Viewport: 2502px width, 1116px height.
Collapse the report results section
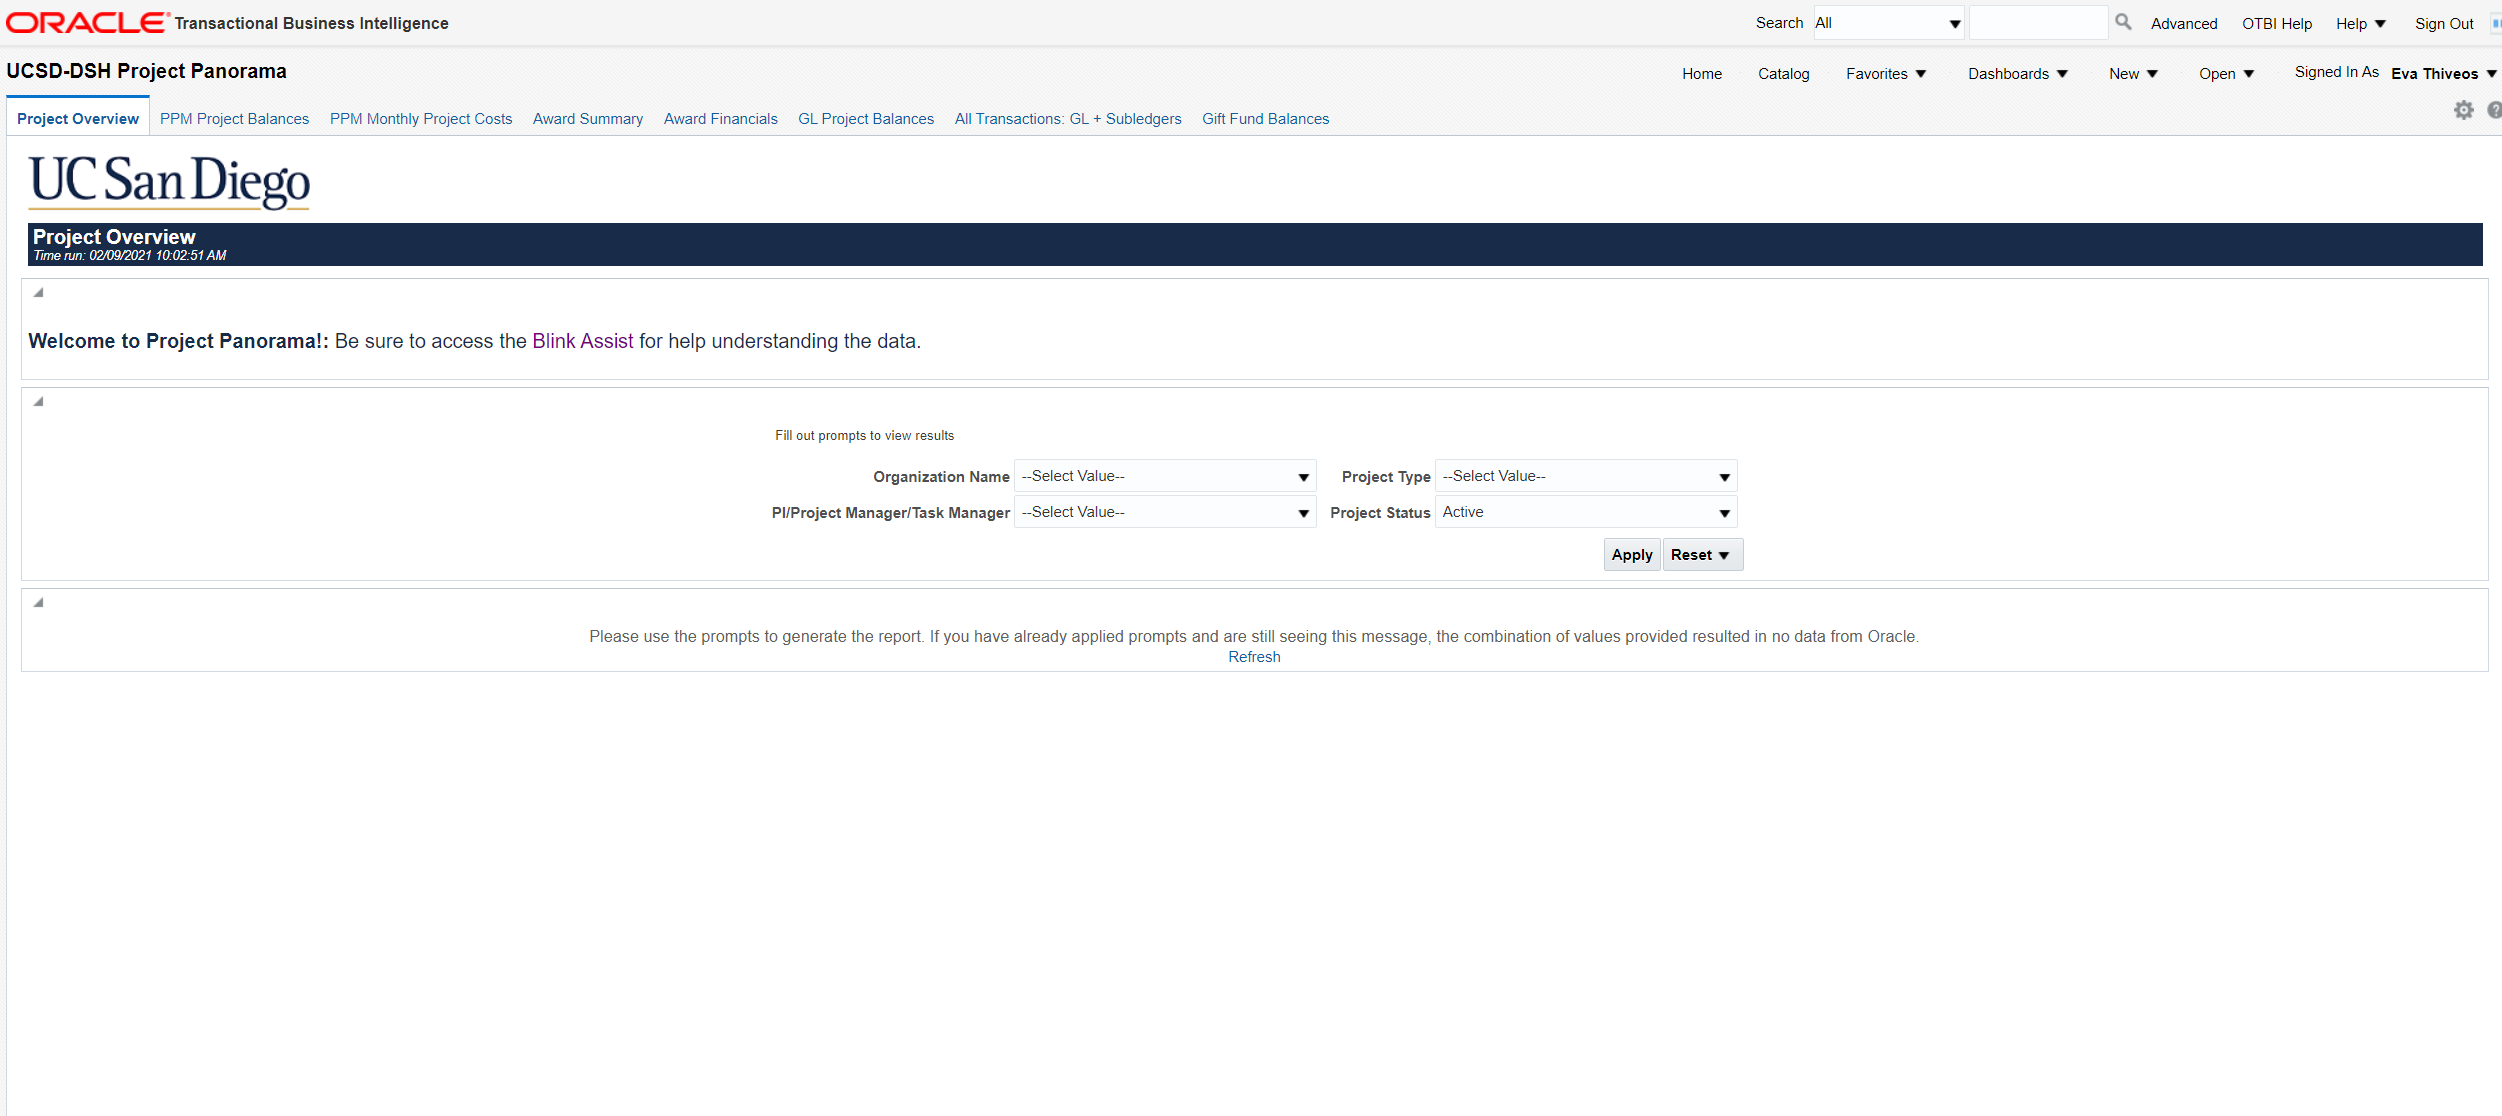(38, 603)
